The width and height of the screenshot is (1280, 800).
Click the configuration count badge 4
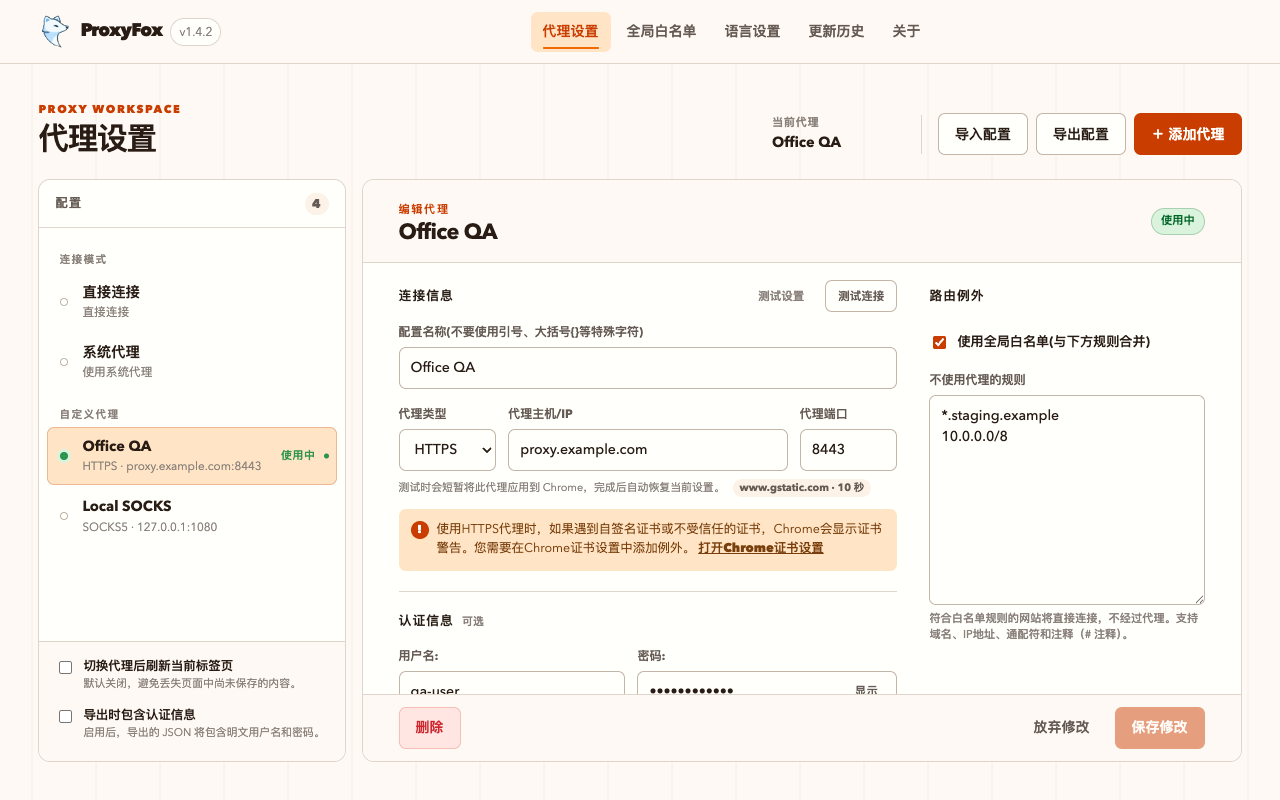point(316,204)
